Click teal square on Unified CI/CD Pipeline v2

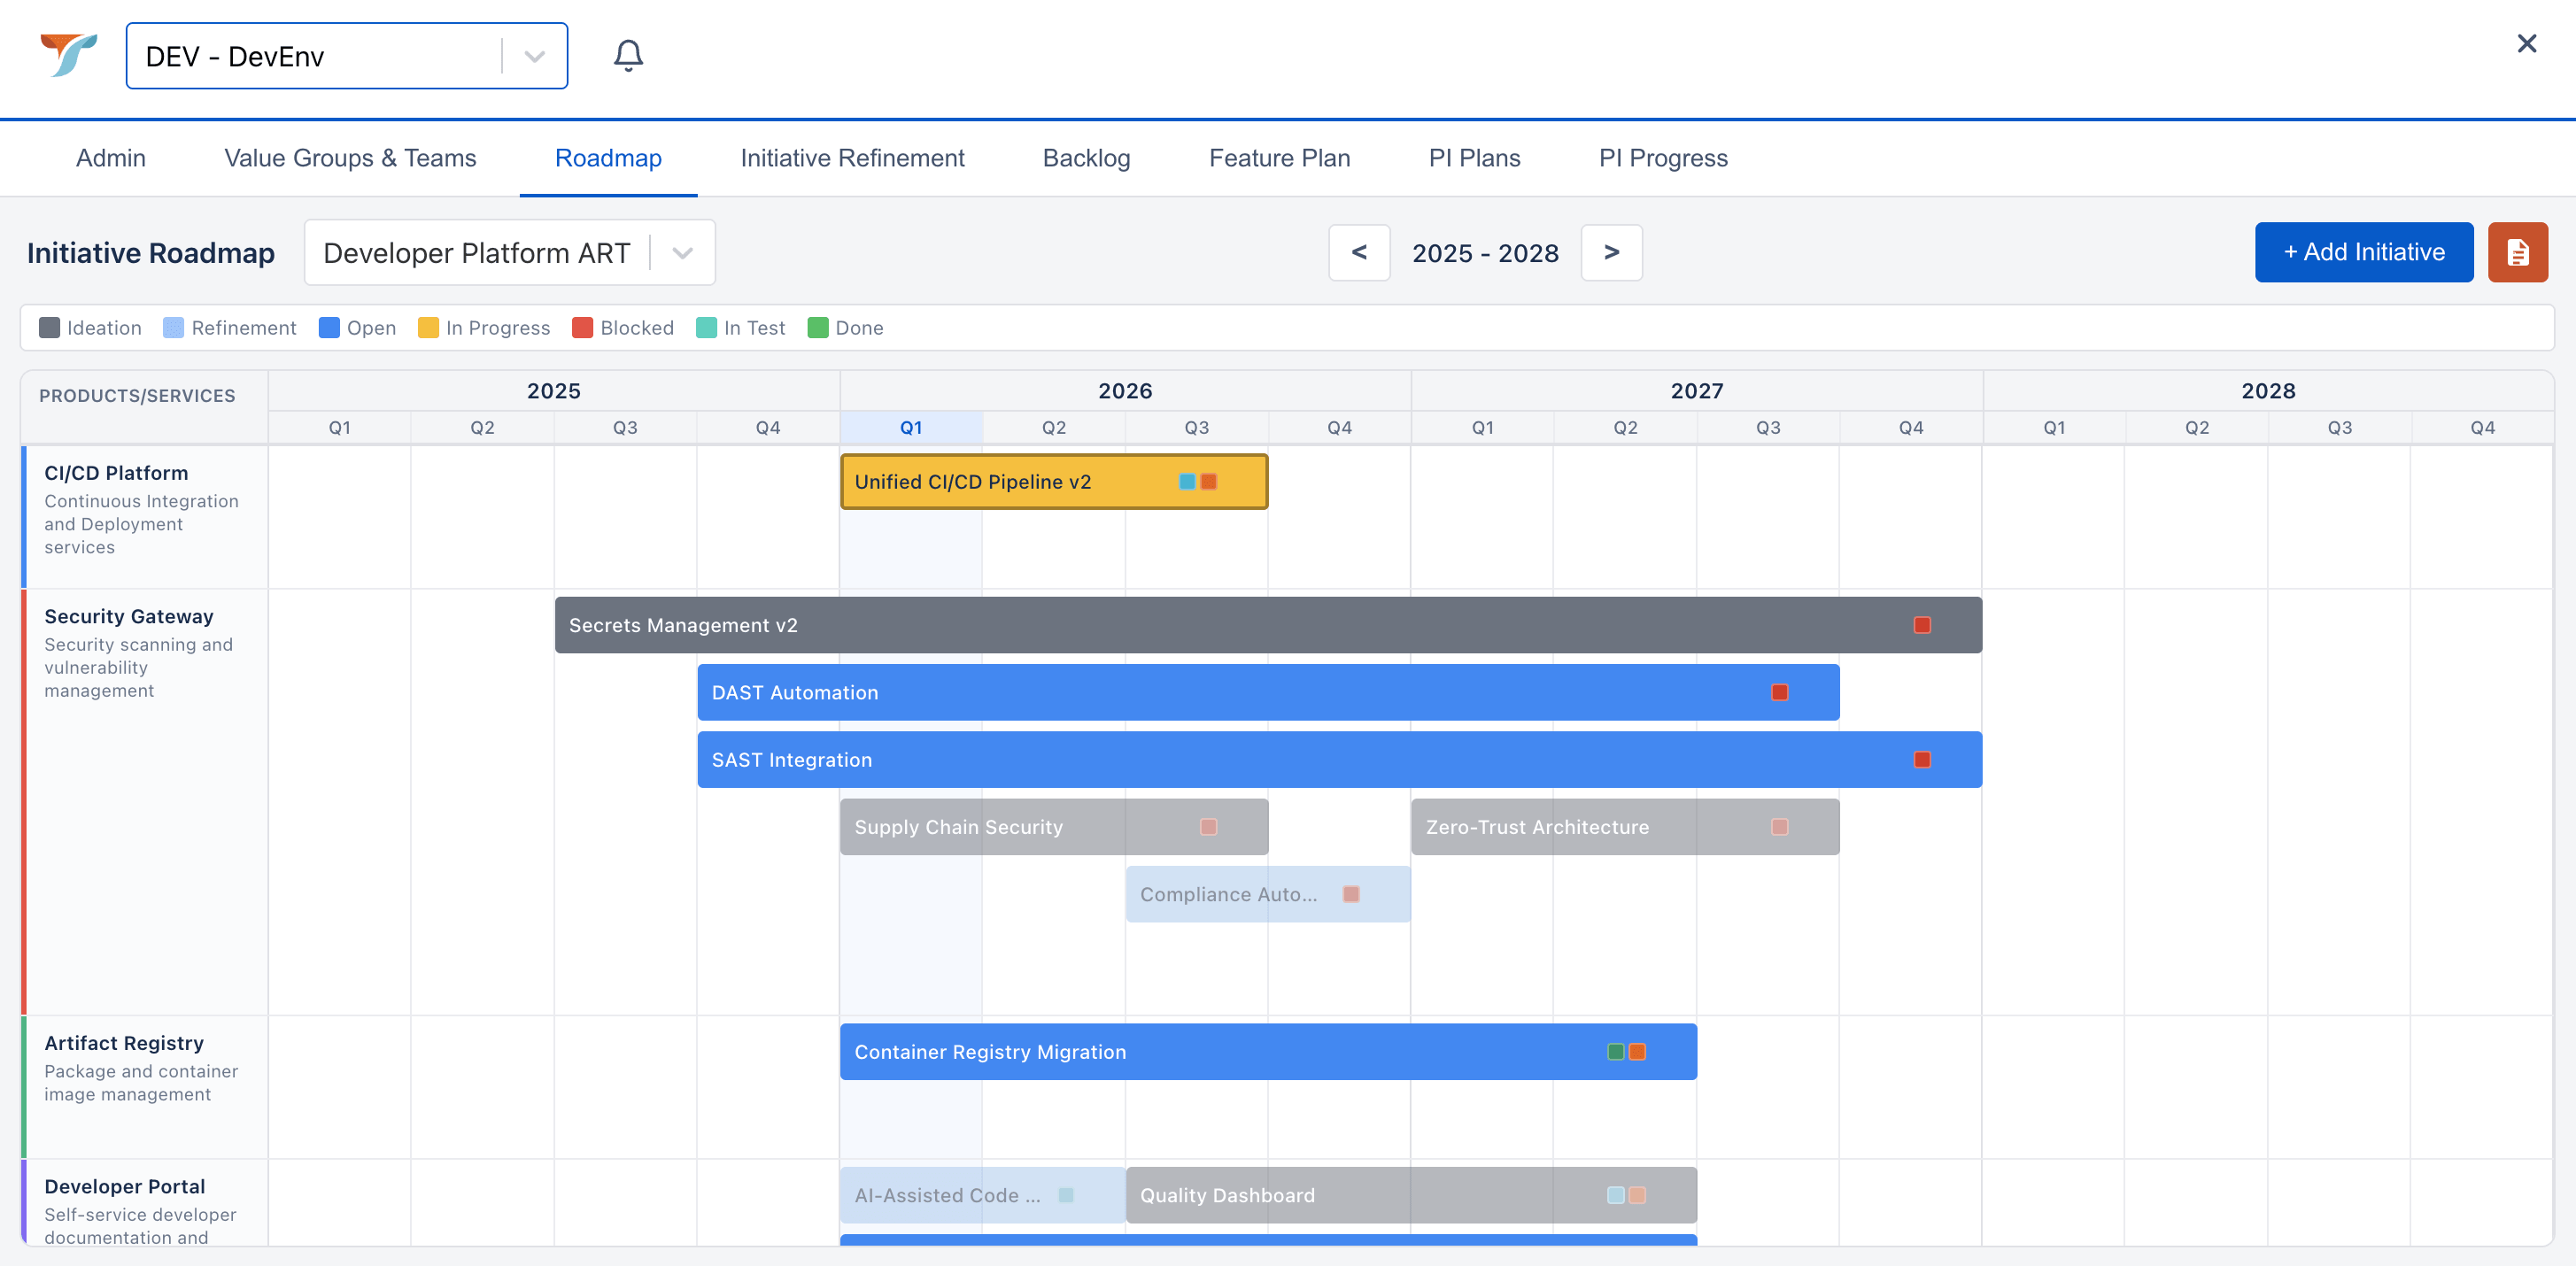(1187, 481)
